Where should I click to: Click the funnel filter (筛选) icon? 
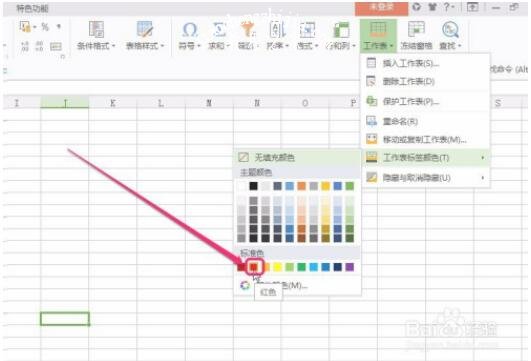click(248, 30)
